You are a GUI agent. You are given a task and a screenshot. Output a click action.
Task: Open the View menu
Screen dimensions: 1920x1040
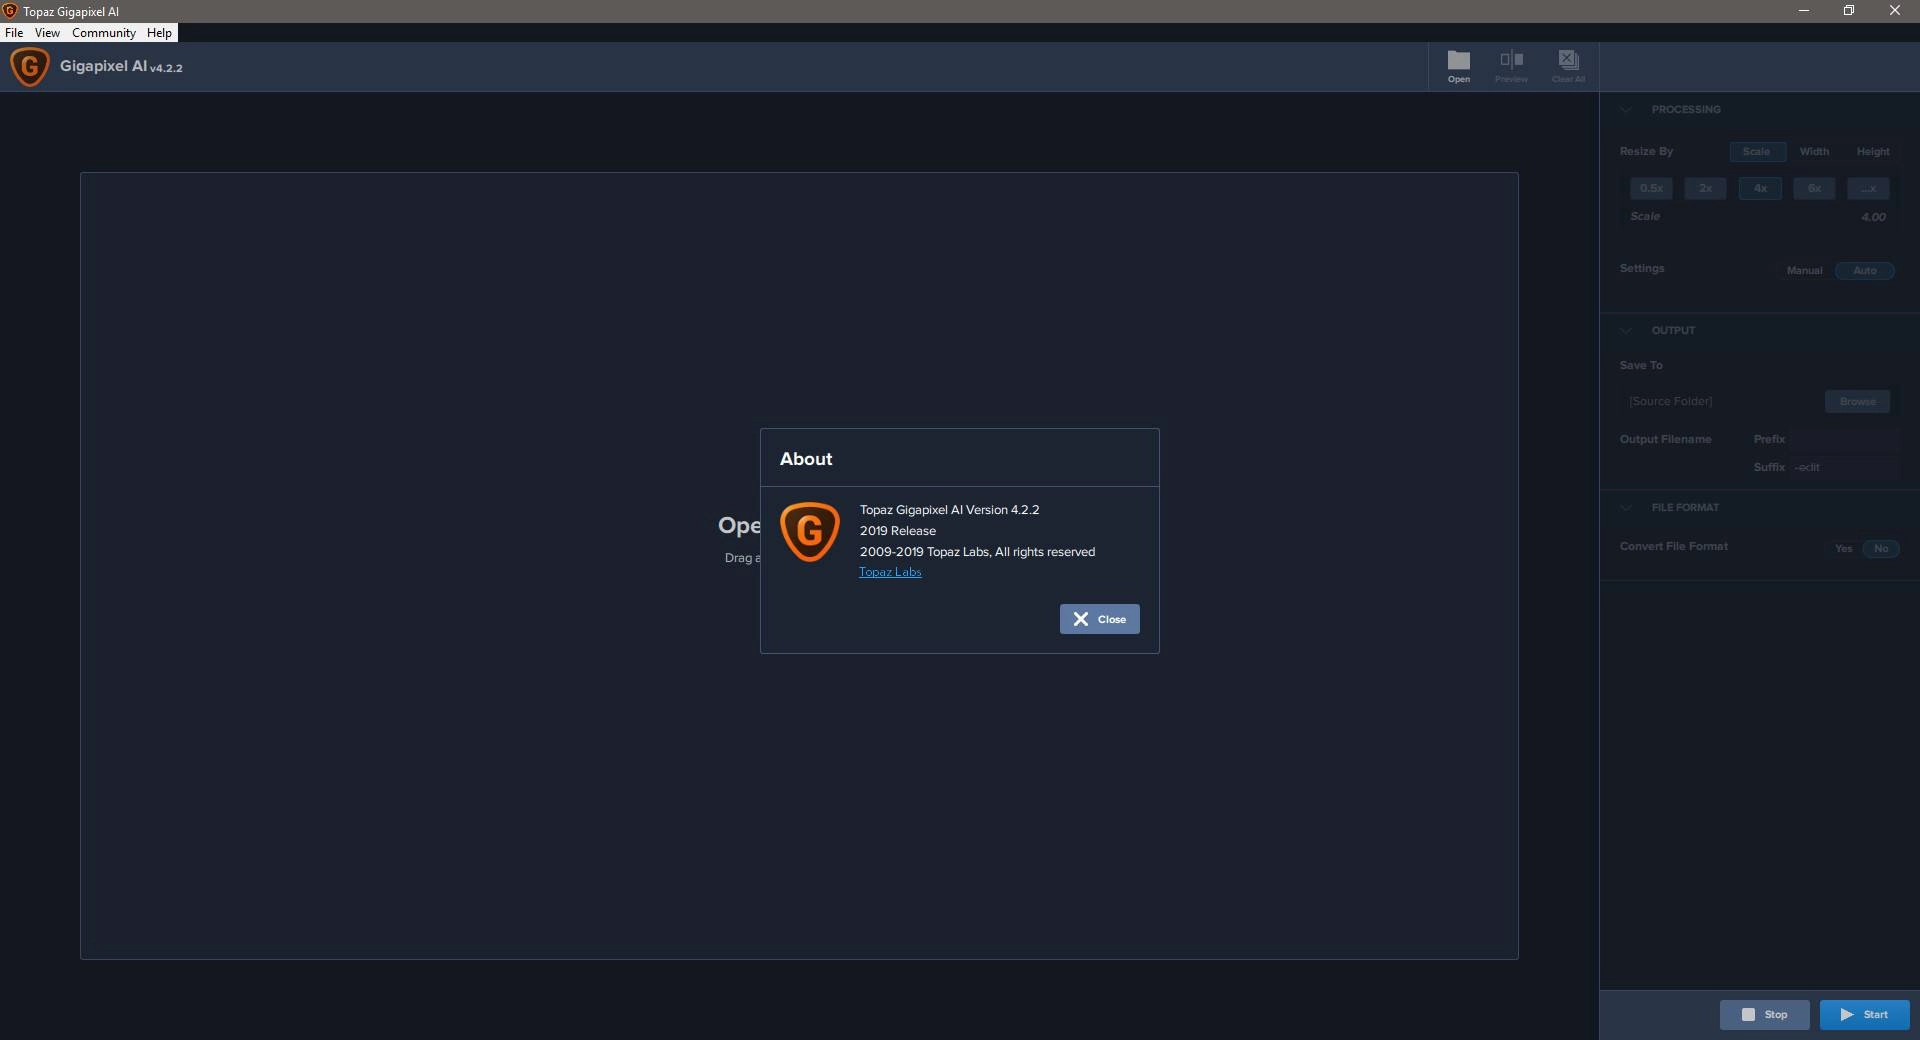coord(47,32)
